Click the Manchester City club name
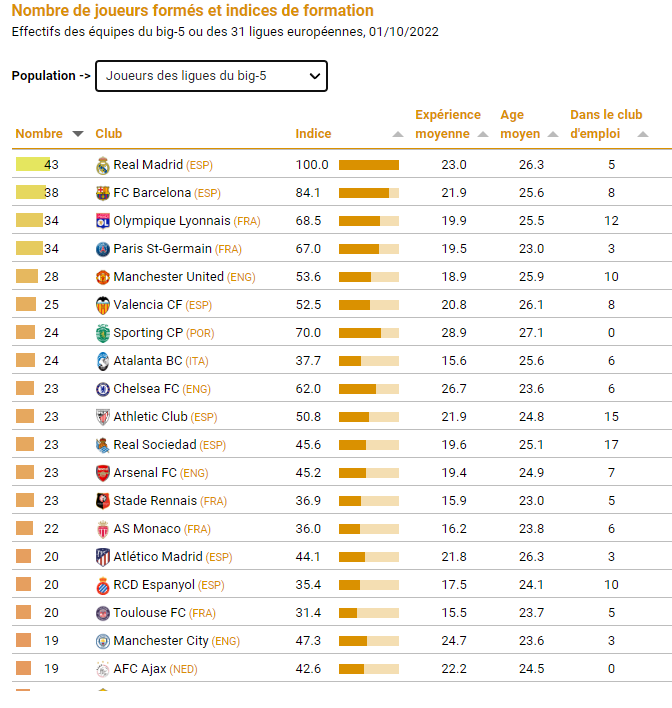Image resolution: width=672 pixels, height=708 pixels. click(161, 641)
